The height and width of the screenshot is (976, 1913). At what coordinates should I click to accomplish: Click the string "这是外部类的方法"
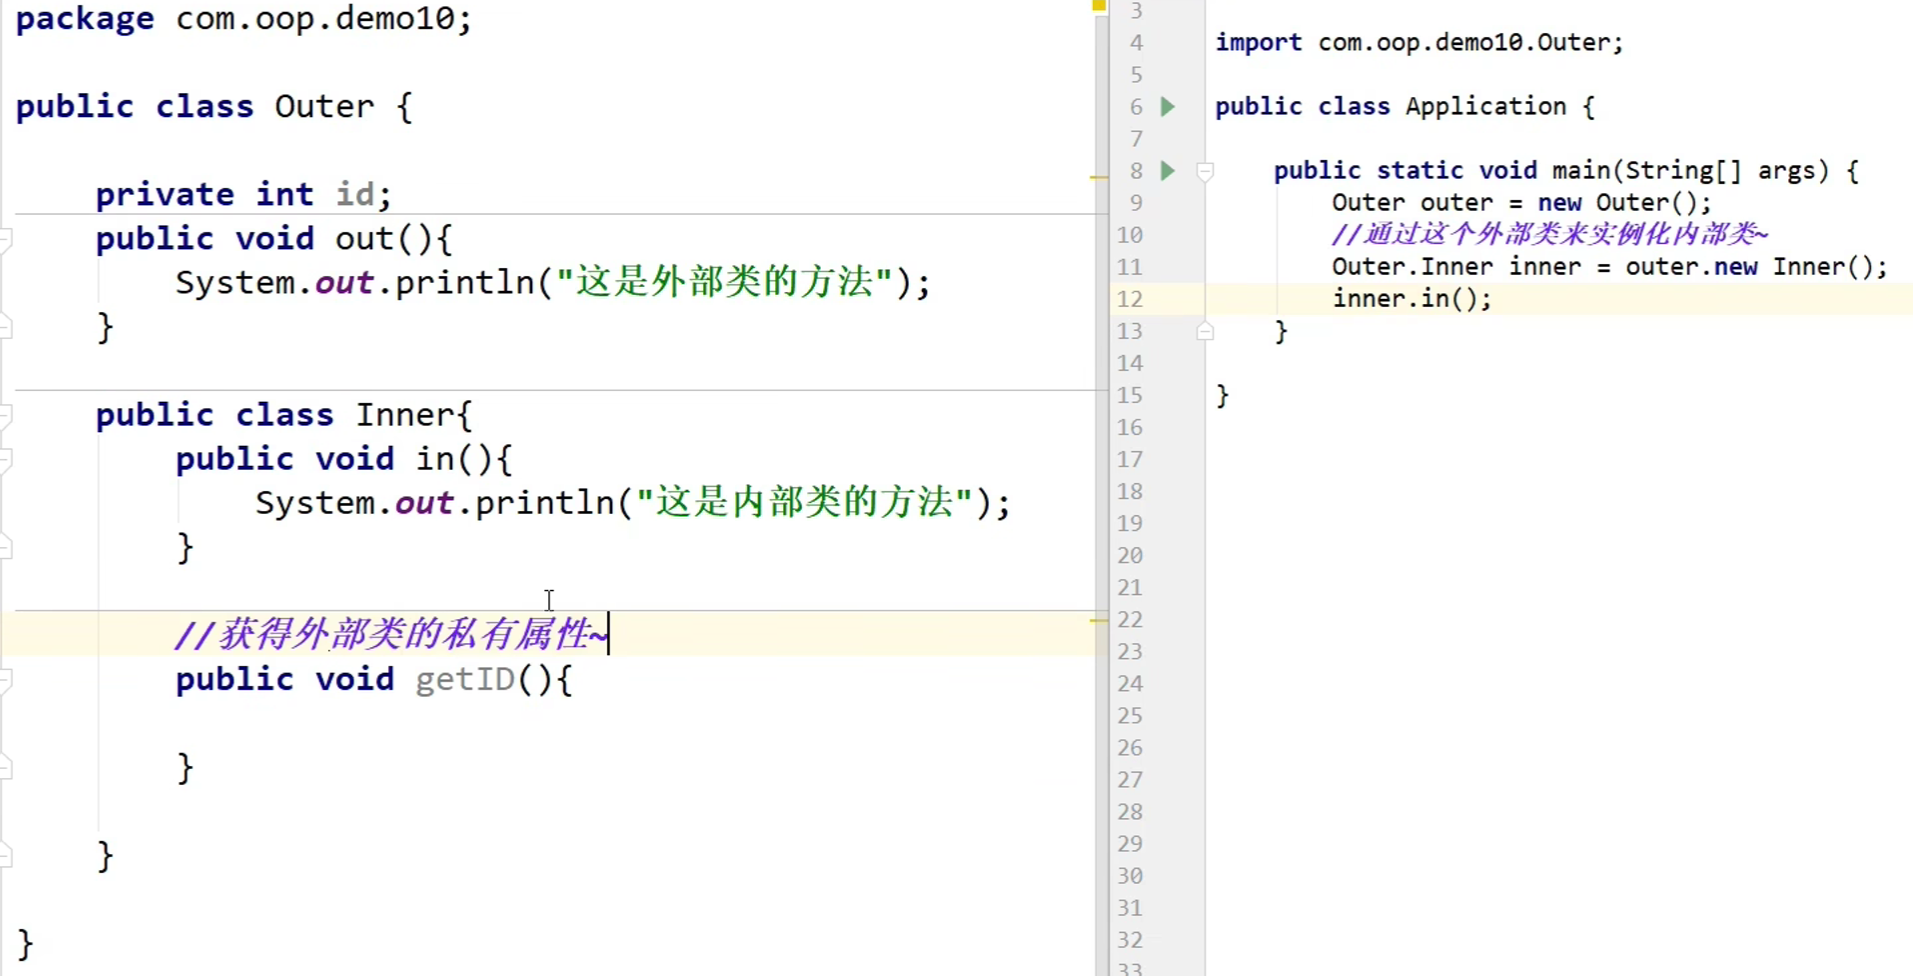724,282
